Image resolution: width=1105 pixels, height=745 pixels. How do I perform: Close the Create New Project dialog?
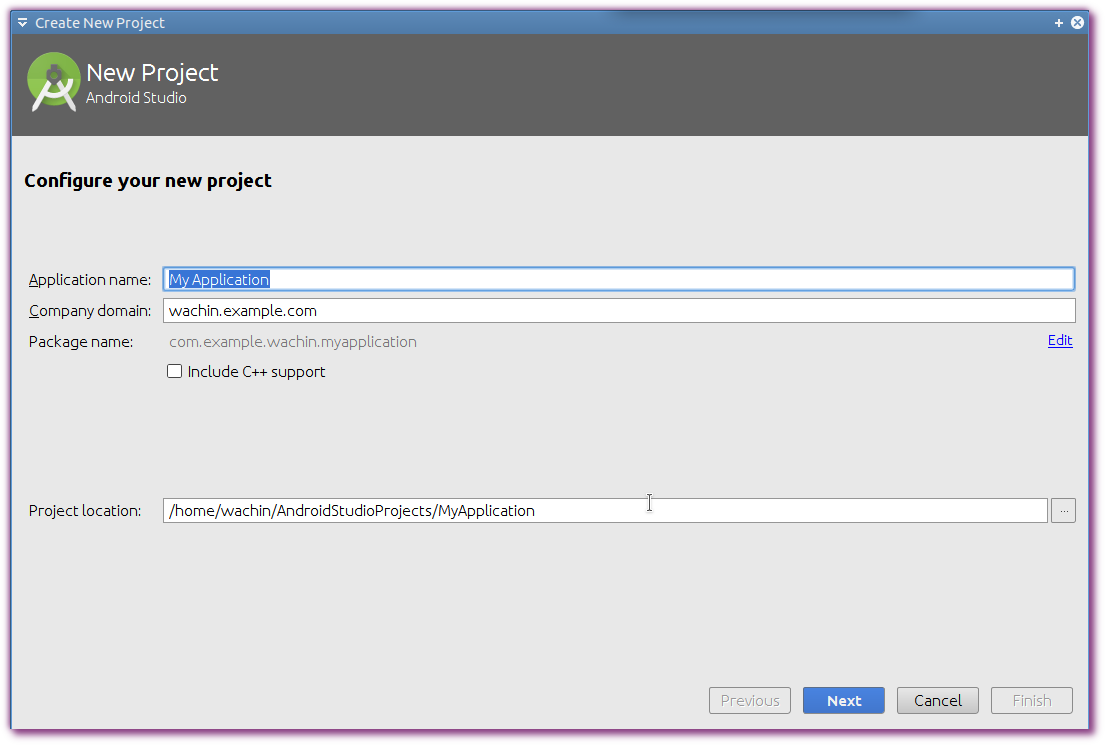coord(1078,23)
